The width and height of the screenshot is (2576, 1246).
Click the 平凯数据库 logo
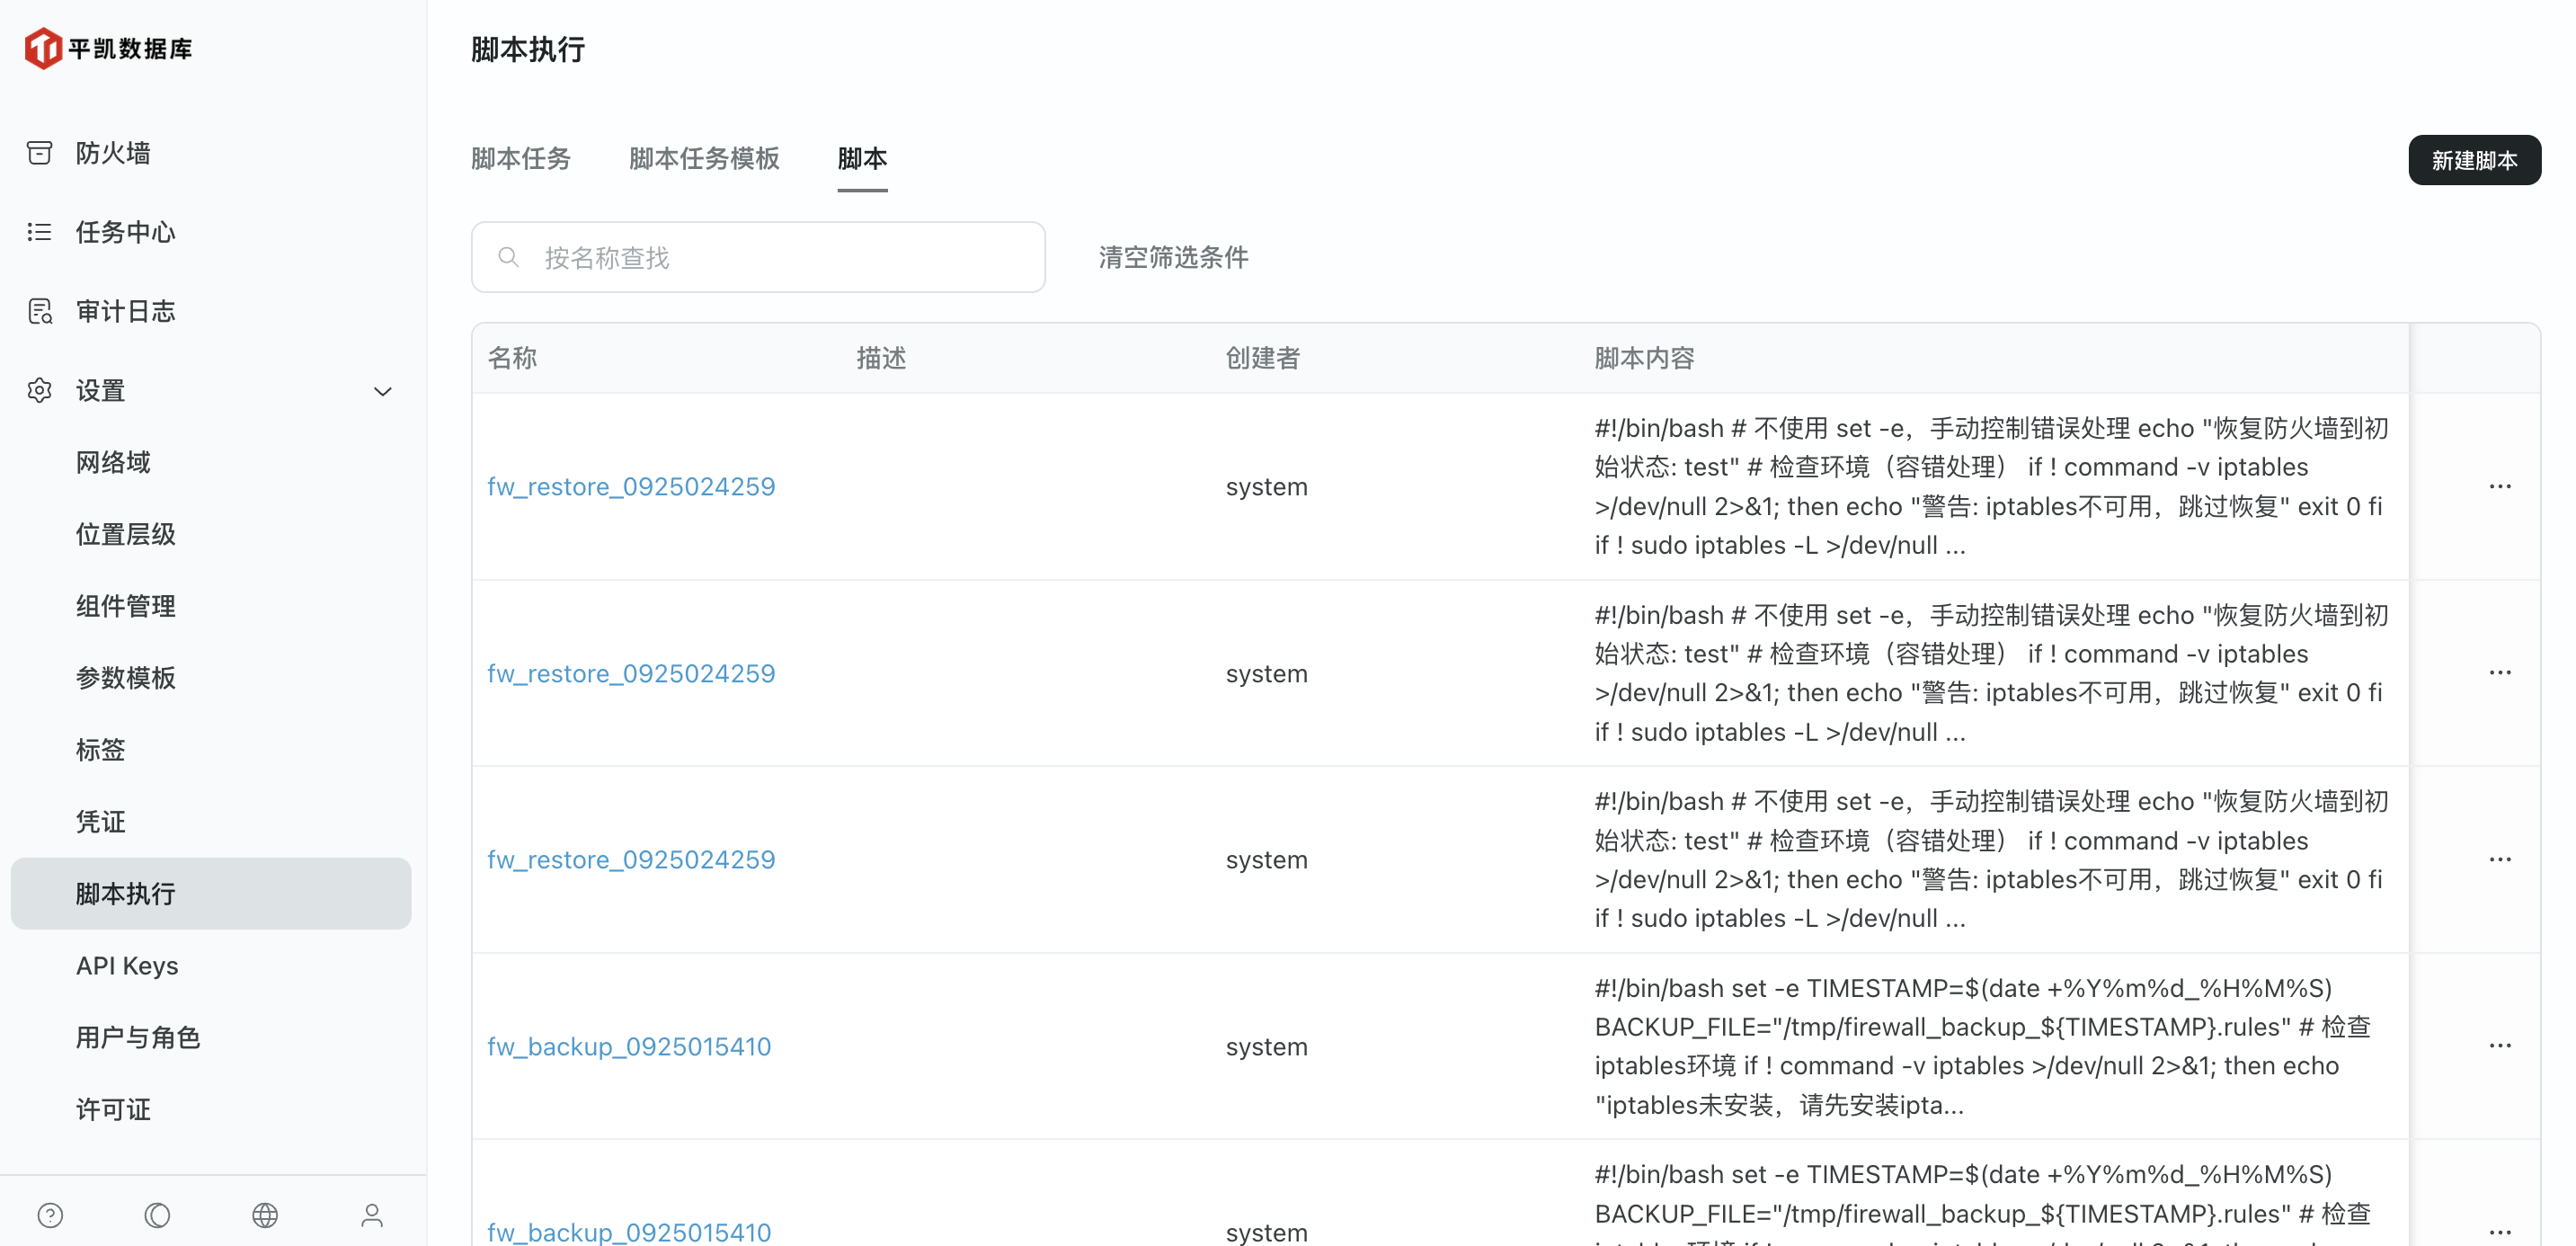click(x=108, y=48)
